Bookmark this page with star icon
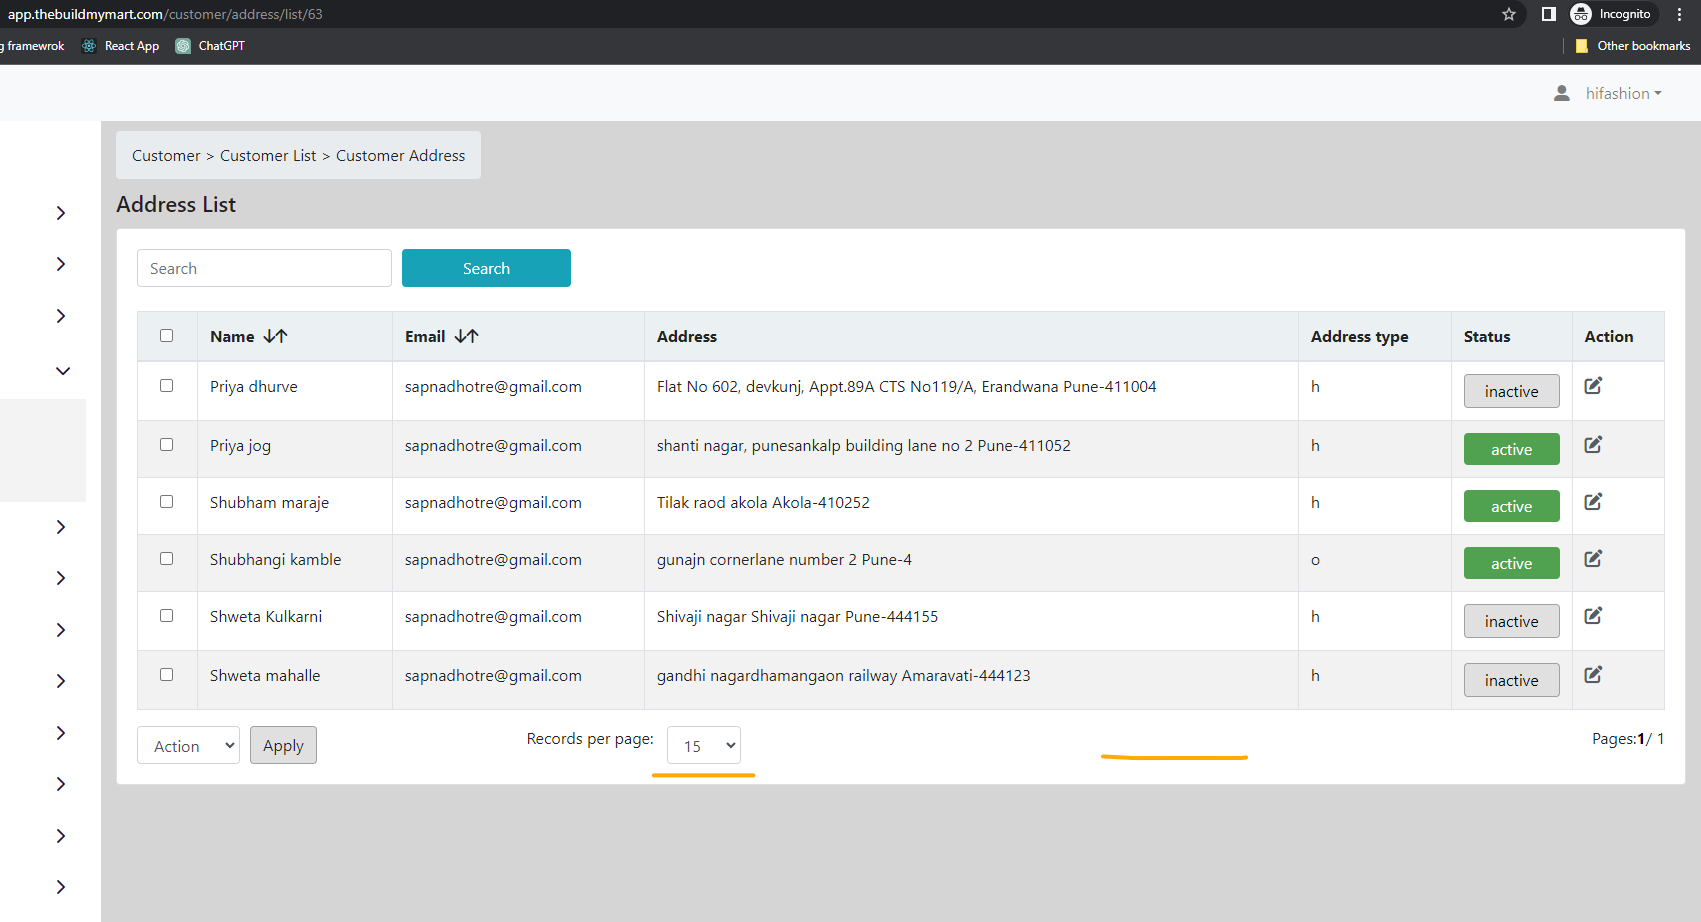1701x922 pixels. click(x=1509, y=14)
